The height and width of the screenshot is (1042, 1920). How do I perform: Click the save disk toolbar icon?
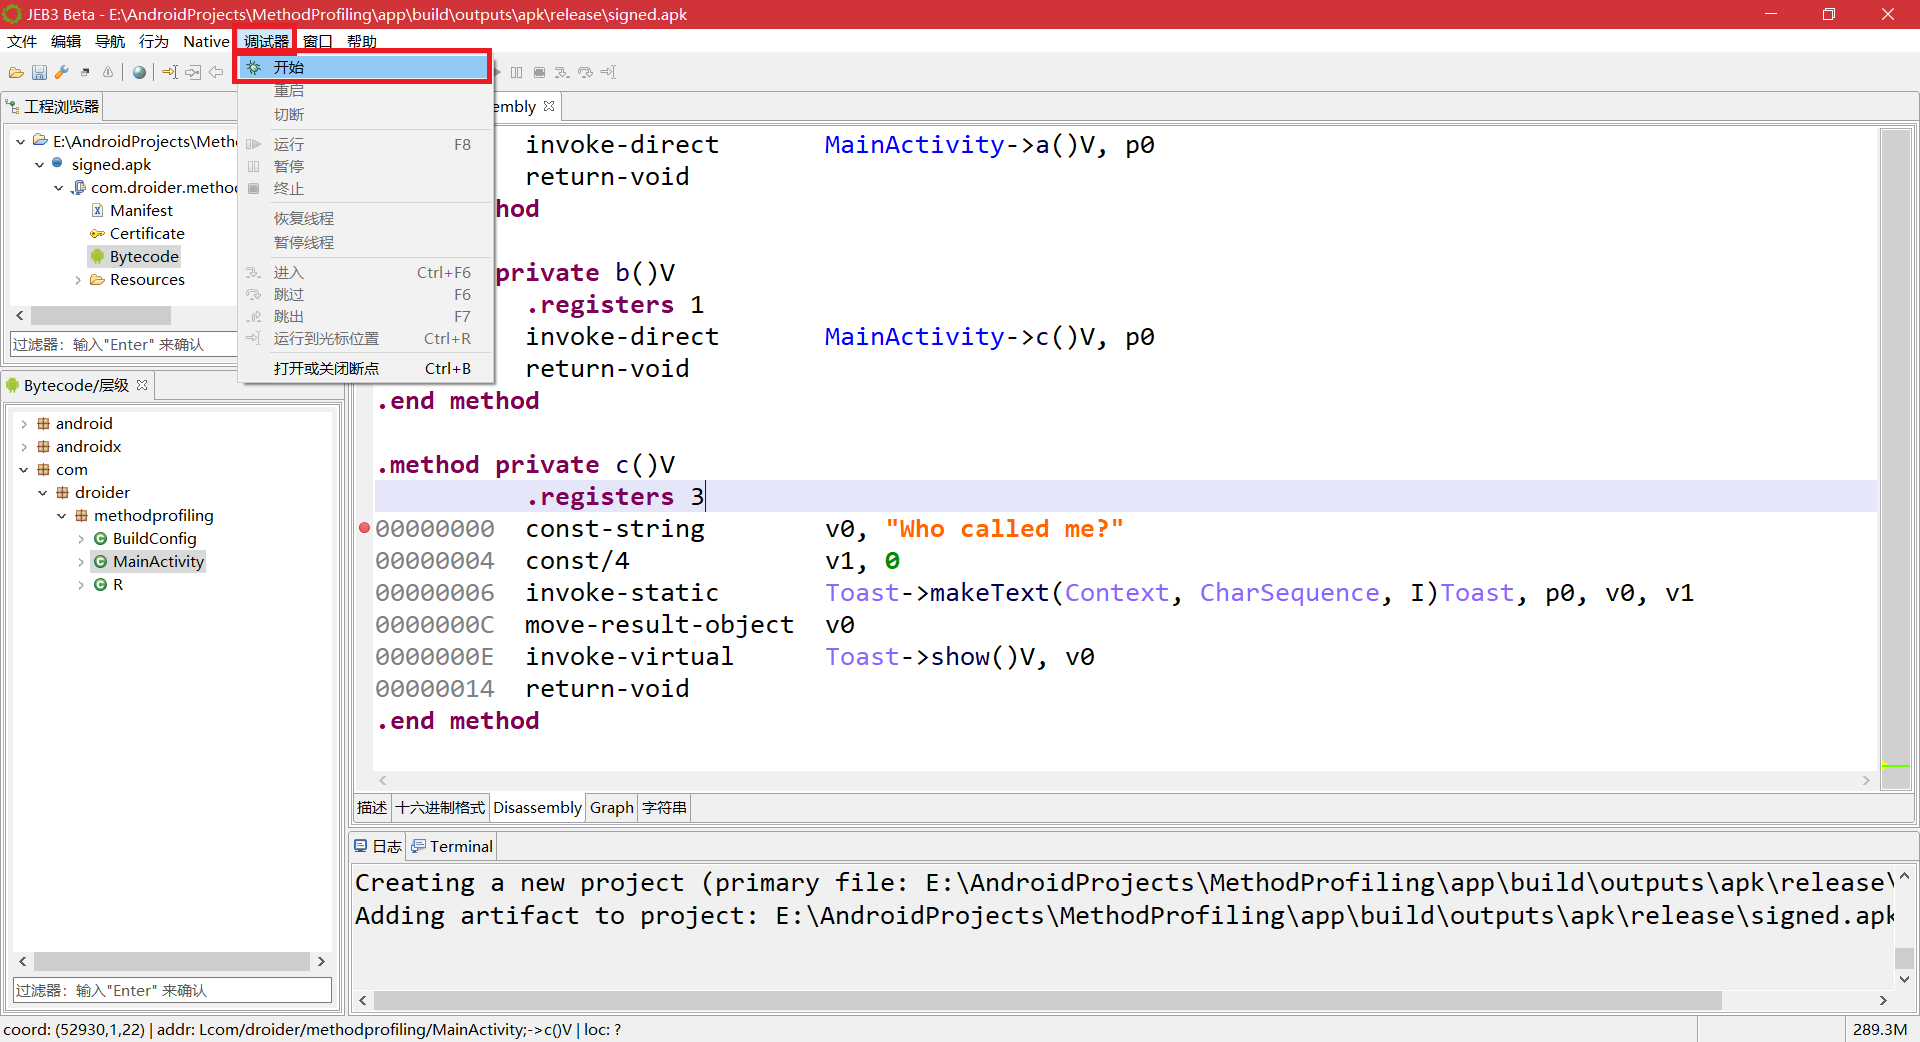pyautogui.click(x=39, y=72)
